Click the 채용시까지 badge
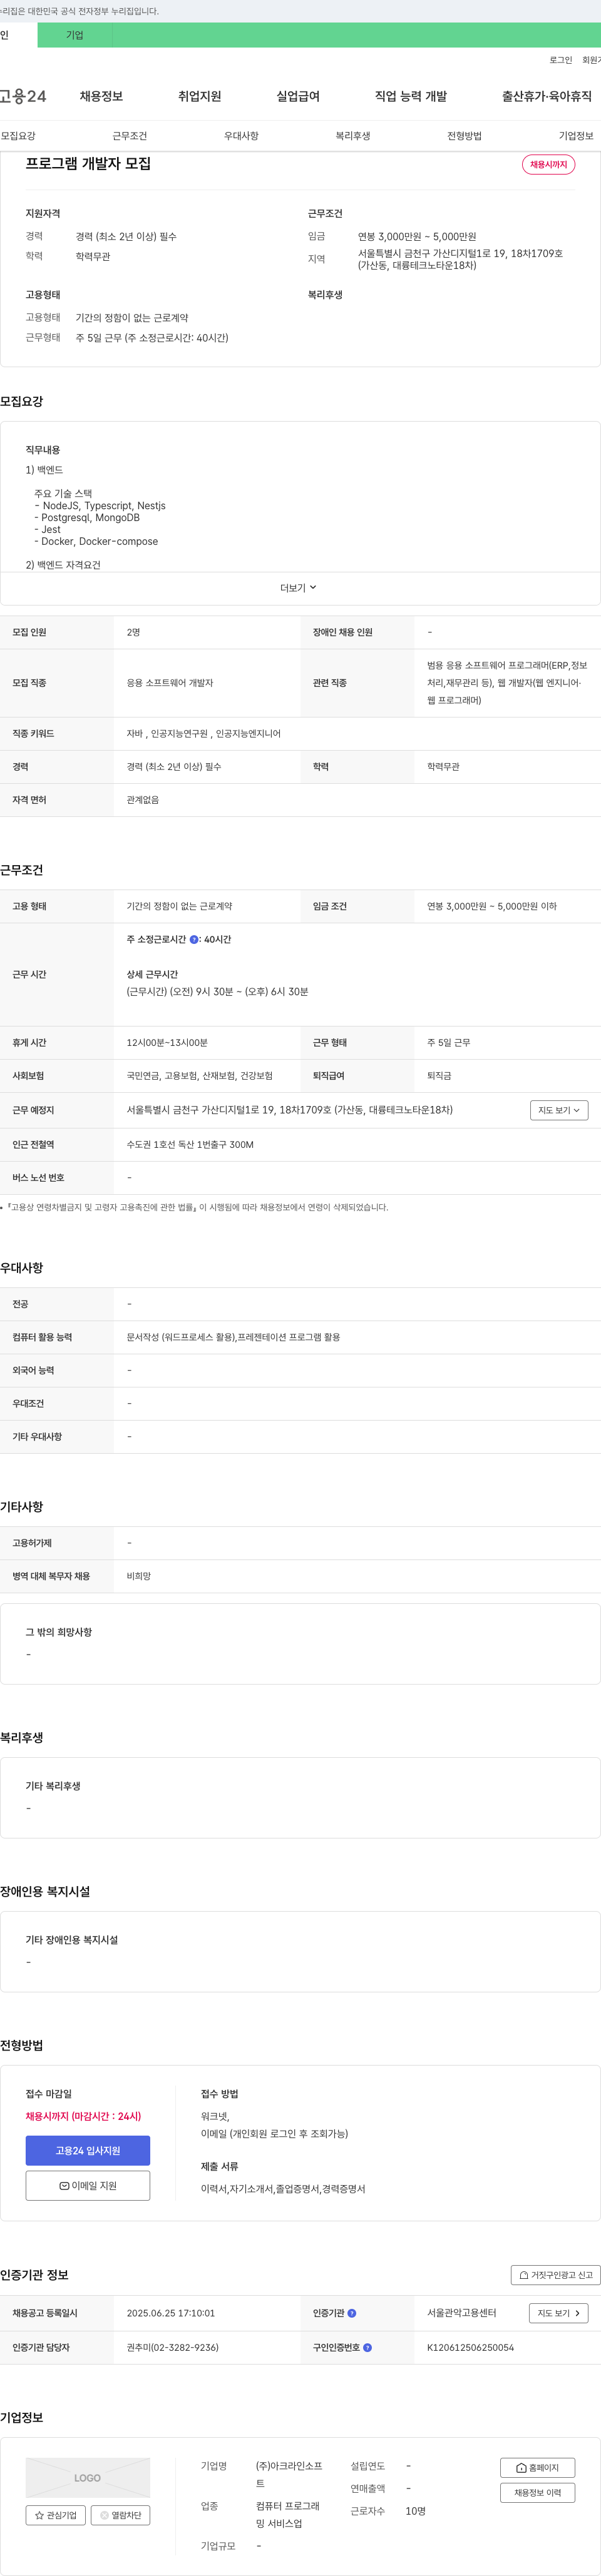The image size is (601, 2576). (x=548, y=164)
